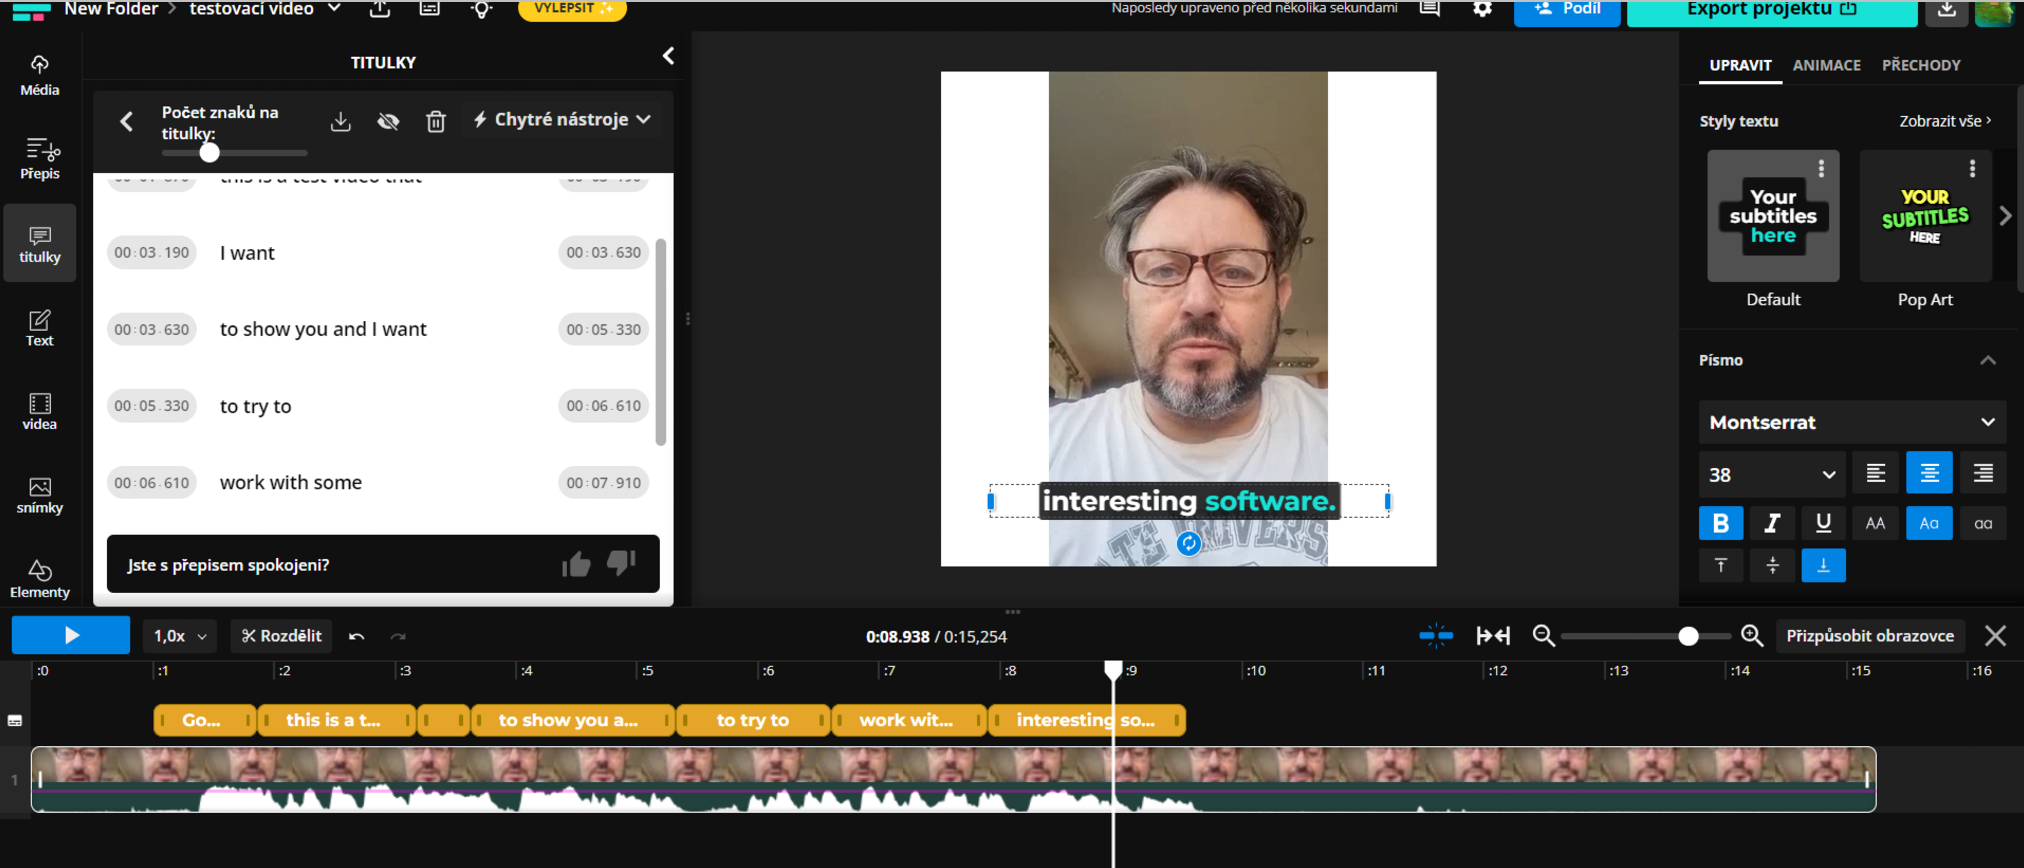Click Přizpůsobit obrazovce fit button
Image resolution: width=2024 pixels, height=868 pixels.
[1870, 636]
